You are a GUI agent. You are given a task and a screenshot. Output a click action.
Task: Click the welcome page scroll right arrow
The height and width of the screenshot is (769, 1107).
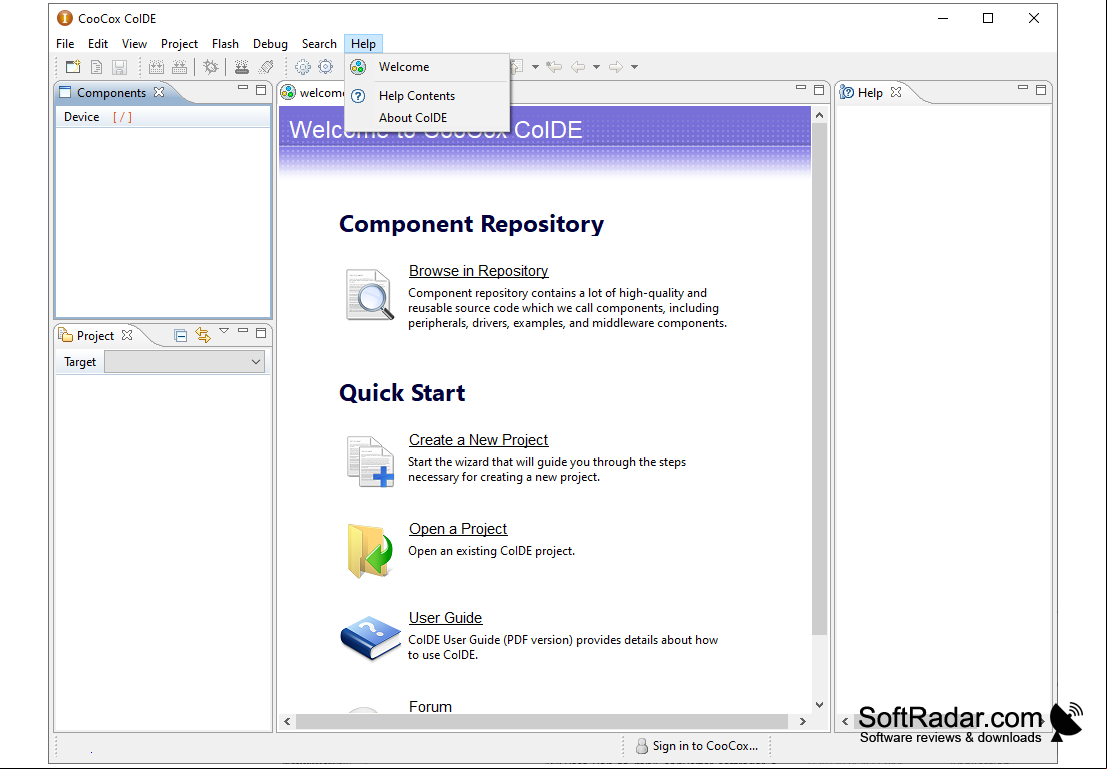(803, 722)
